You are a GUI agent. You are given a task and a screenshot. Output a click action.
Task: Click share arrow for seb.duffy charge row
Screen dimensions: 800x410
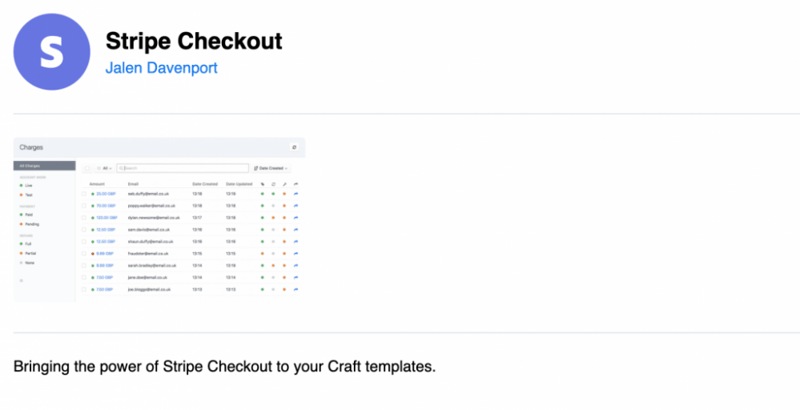tap(297, 193)
